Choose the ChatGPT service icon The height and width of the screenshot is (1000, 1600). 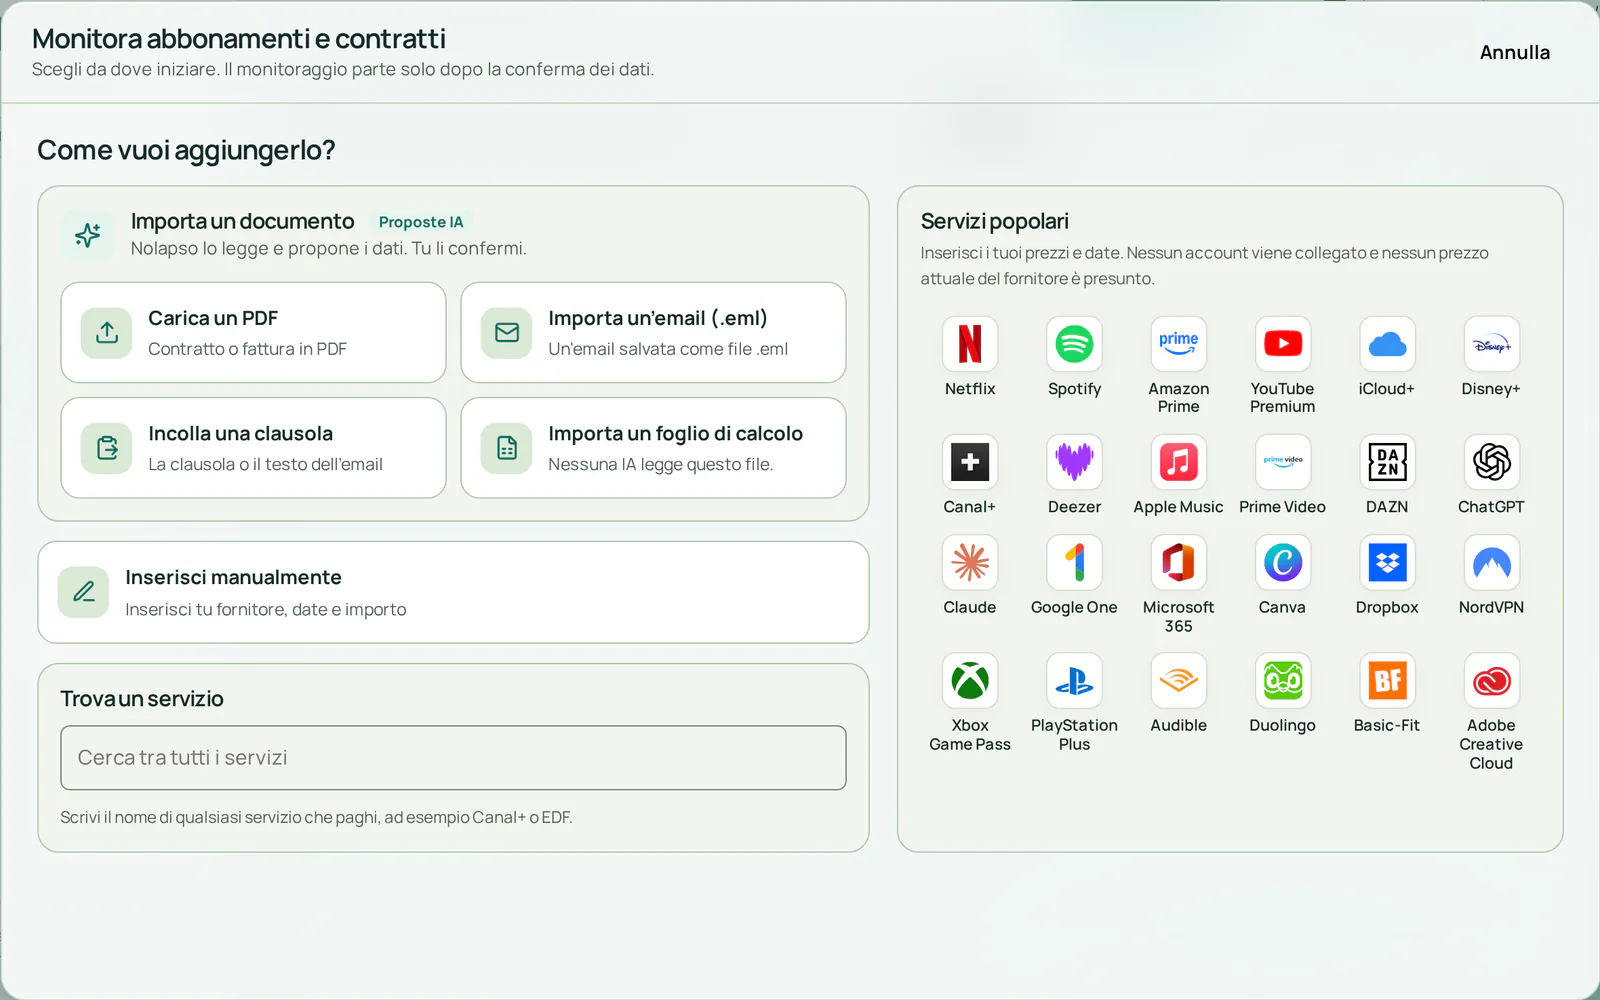click(x=1491, y=462)
